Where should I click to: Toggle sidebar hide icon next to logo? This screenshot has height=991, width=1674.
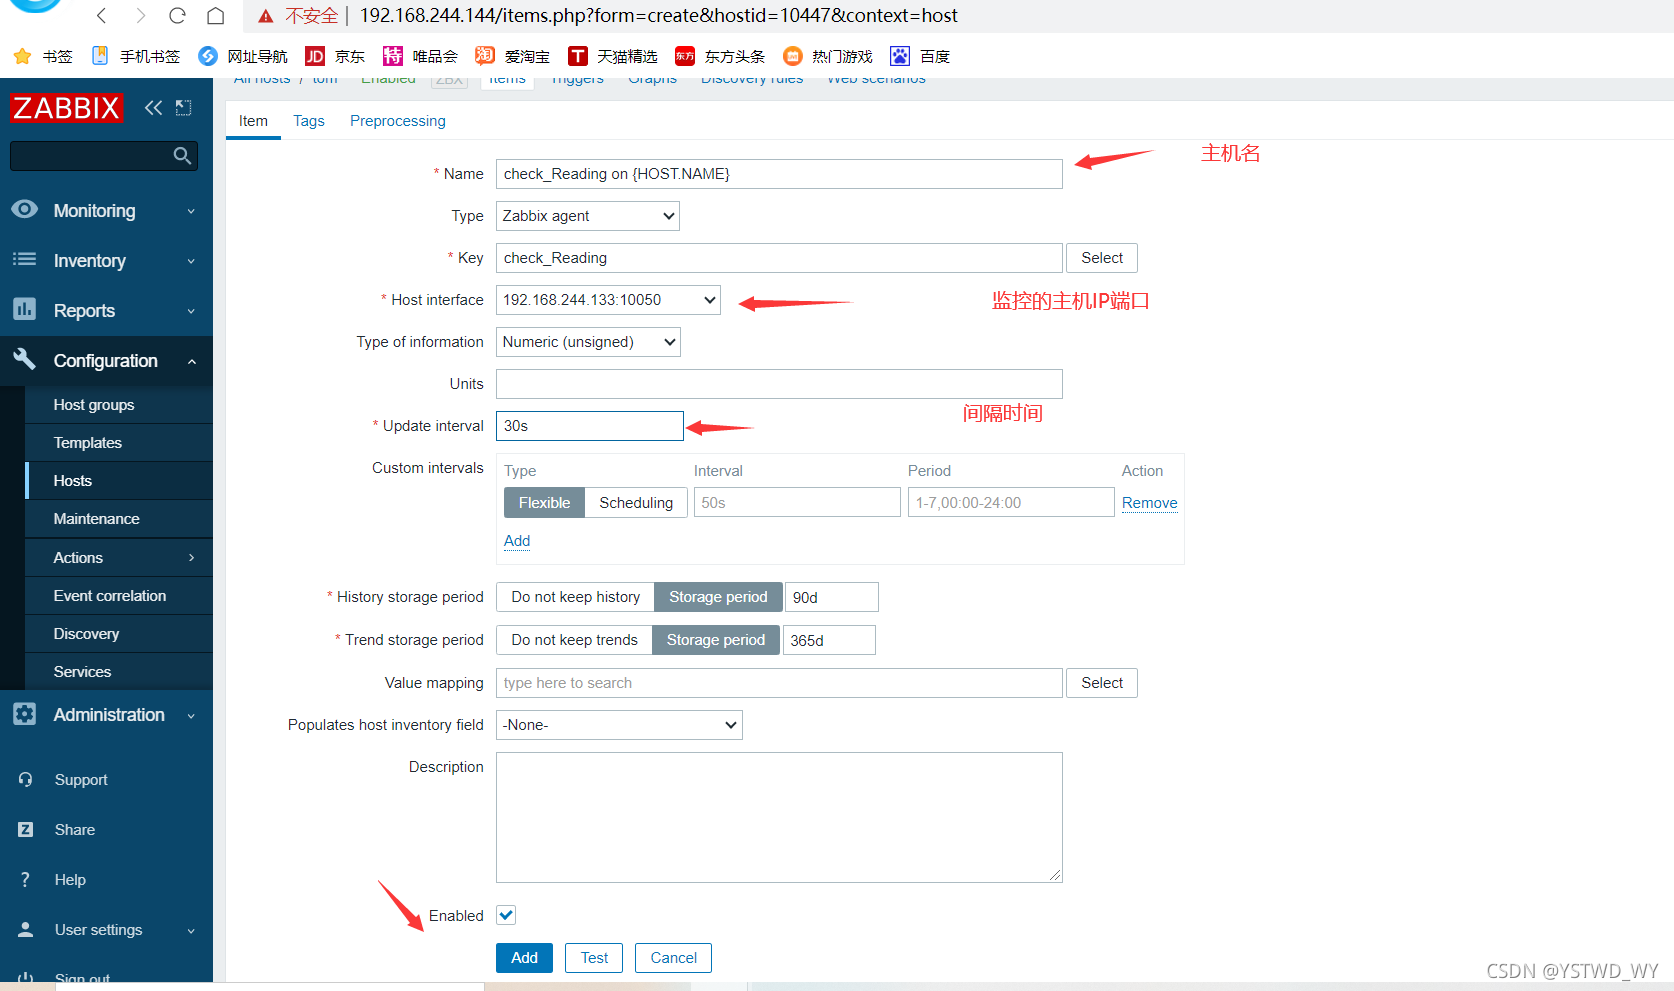tap(184, 108)
